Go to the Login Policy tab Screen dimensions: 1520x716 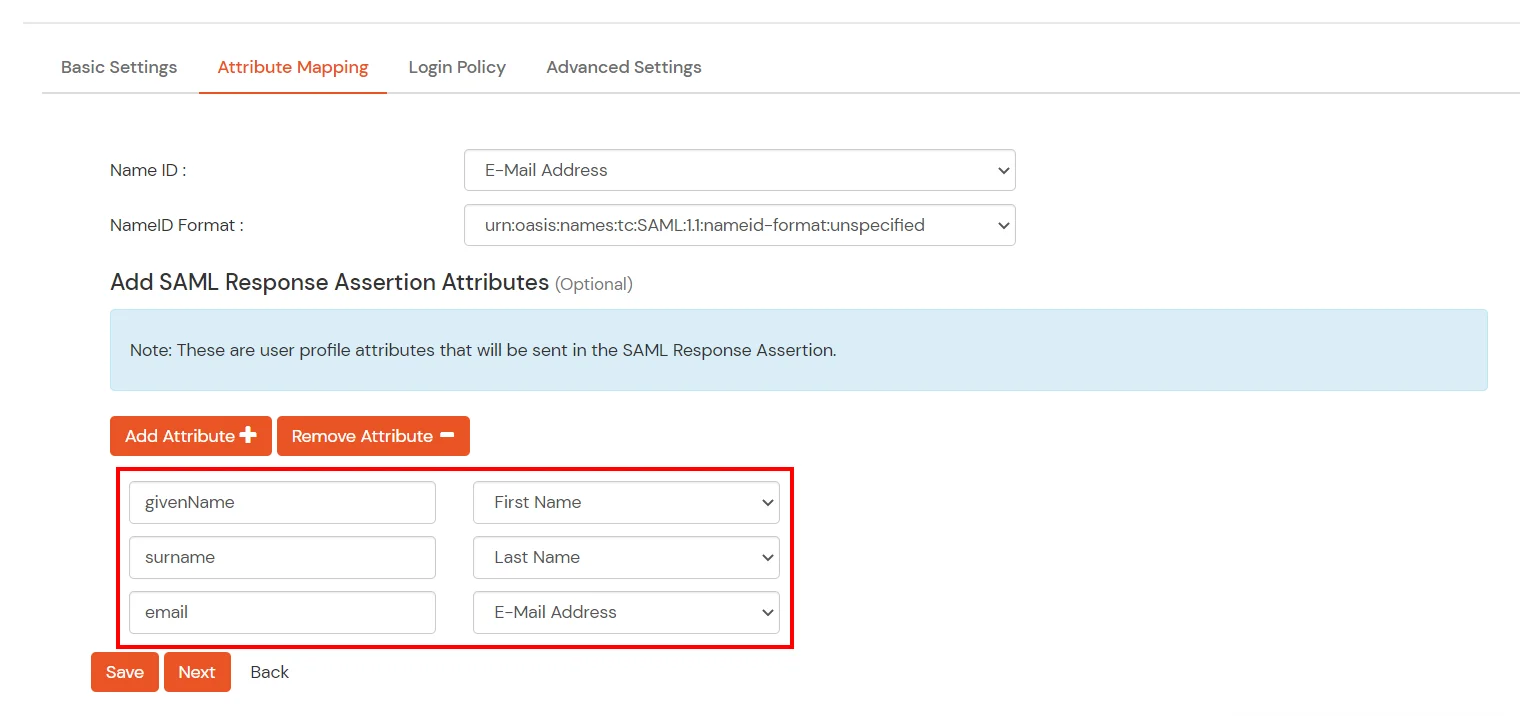(457, 67)
